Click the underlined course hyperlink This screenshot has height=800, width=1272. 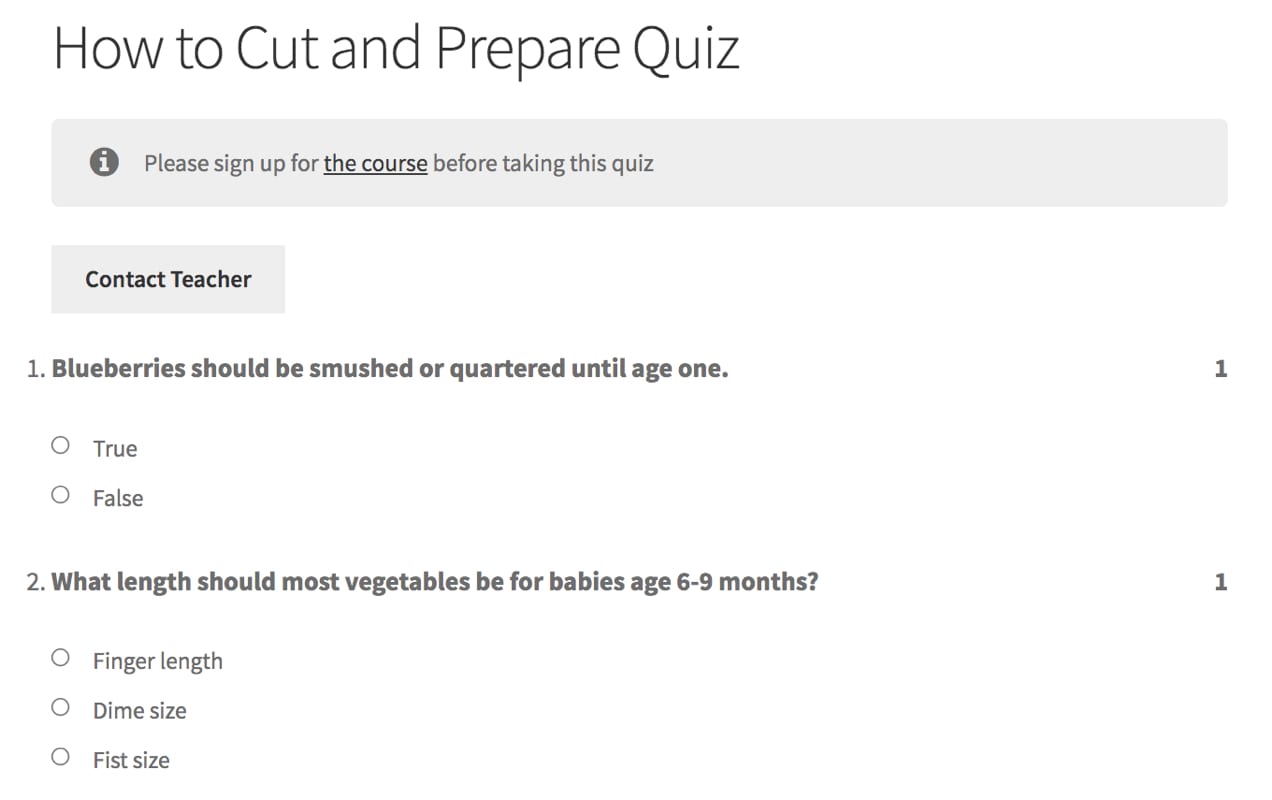coord(375,163)
